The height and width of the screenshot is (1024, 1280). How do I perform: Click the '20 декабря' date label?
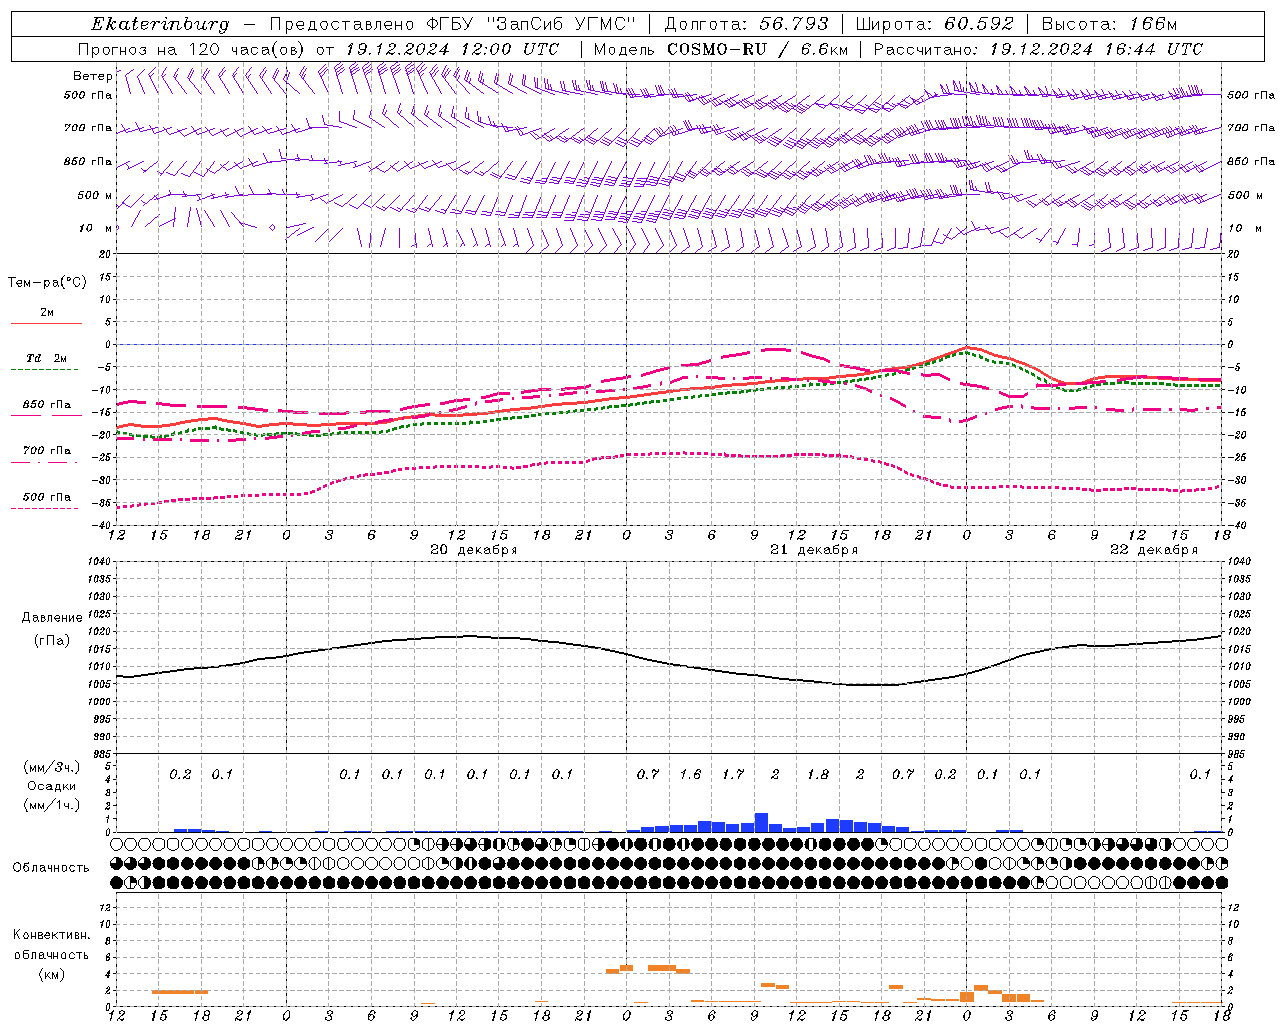pyautogui.click(x=473, y=550)
